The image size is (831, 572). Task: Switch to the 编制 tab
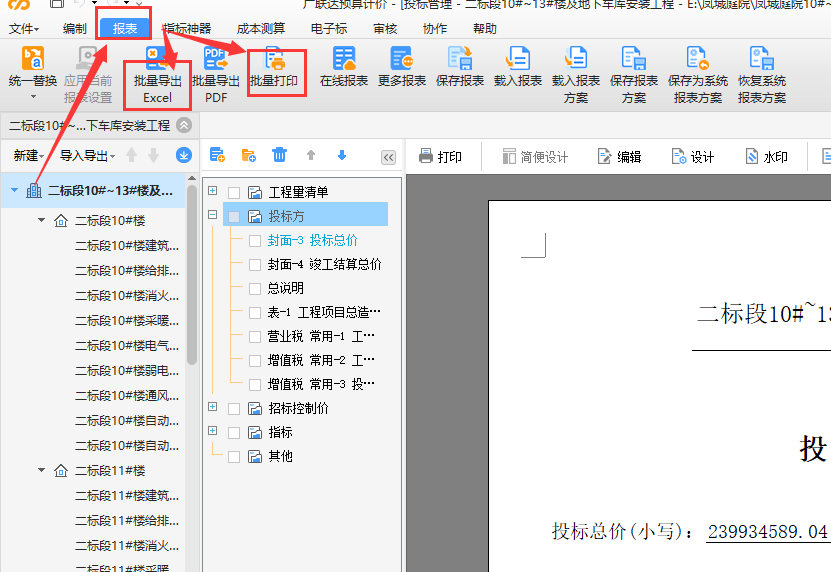[74, 29]
